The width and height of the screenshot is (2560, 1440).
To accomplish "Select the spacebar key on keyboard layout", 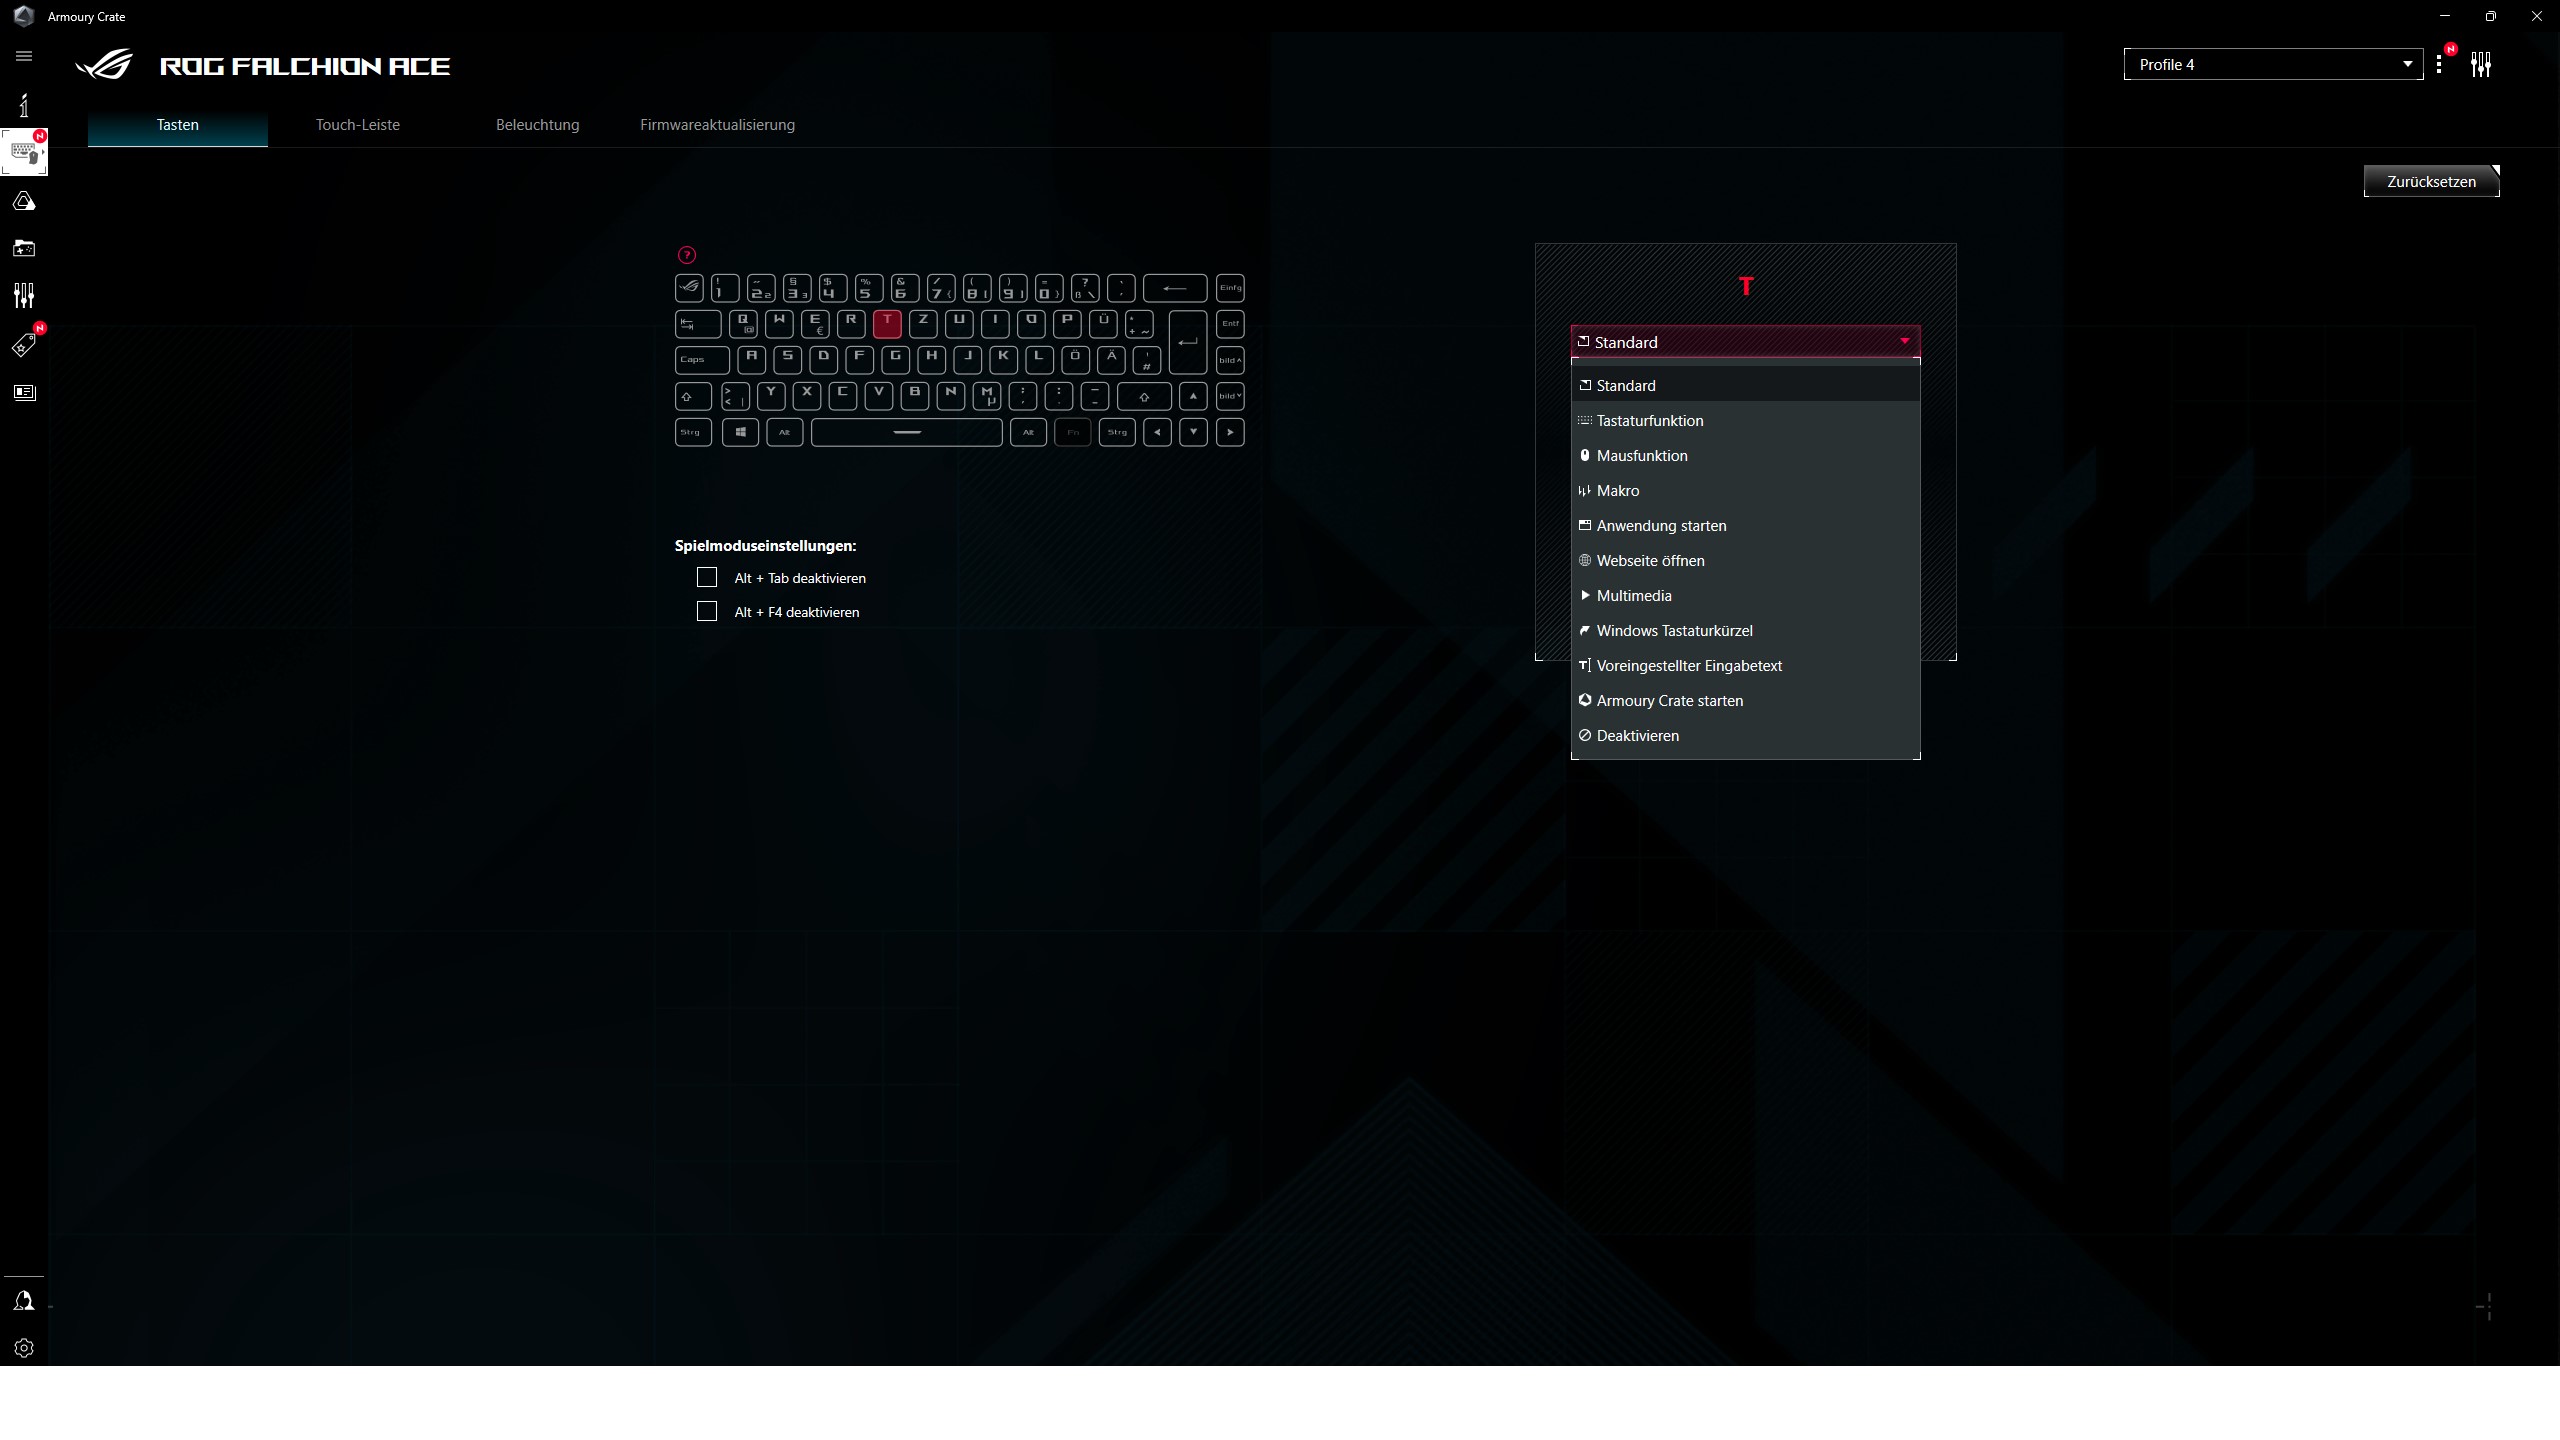I will pyautogui.click(x=906, y=432).
